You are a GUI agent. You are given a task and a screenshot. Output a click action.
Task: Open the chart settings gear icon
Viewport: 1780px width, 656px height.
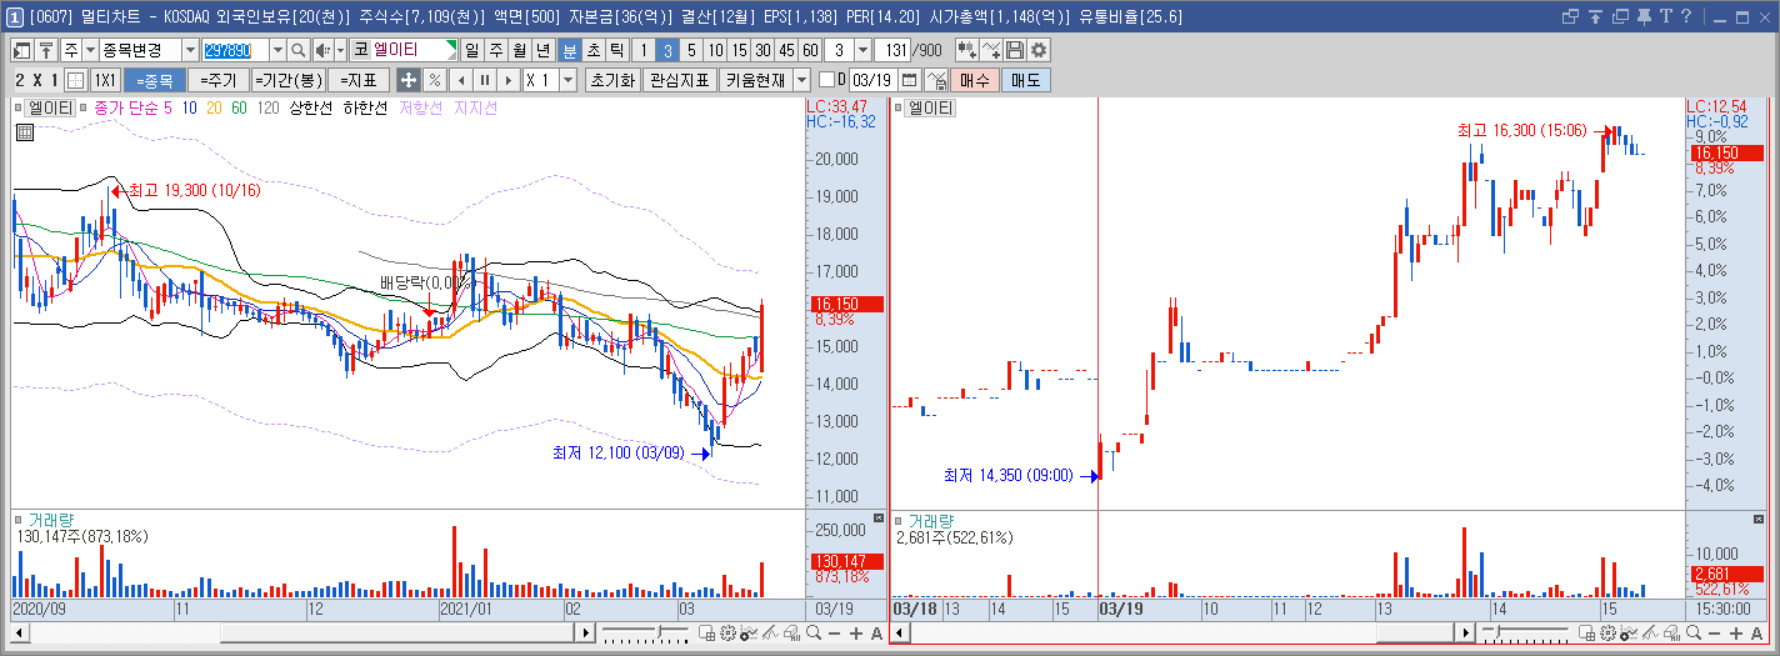[x=1039, y=50]
